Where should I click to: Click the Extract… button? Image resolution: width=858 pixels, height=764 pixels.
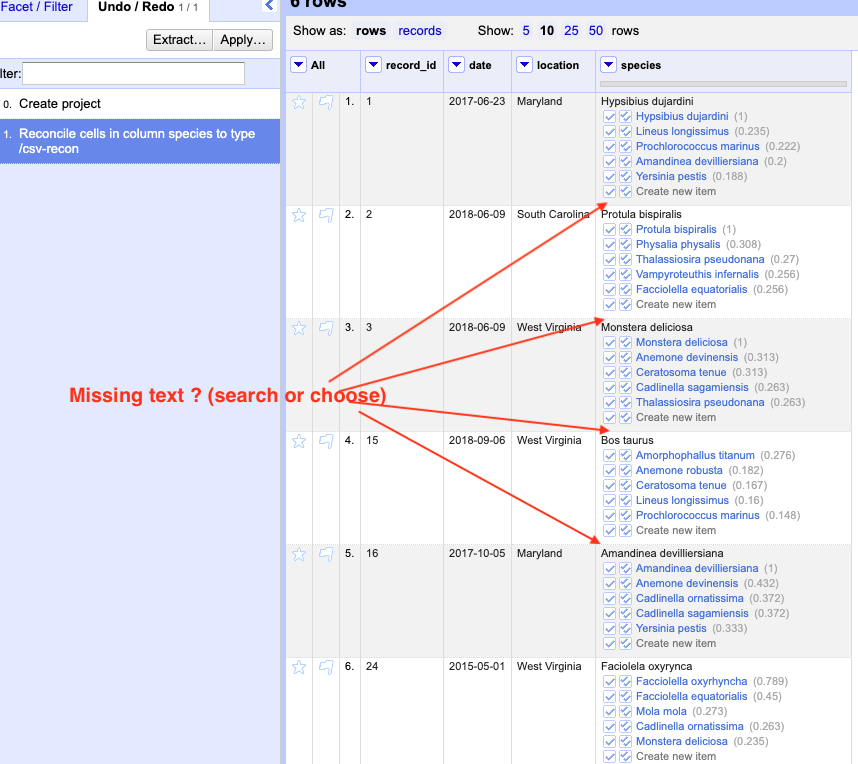click(179, 40)
